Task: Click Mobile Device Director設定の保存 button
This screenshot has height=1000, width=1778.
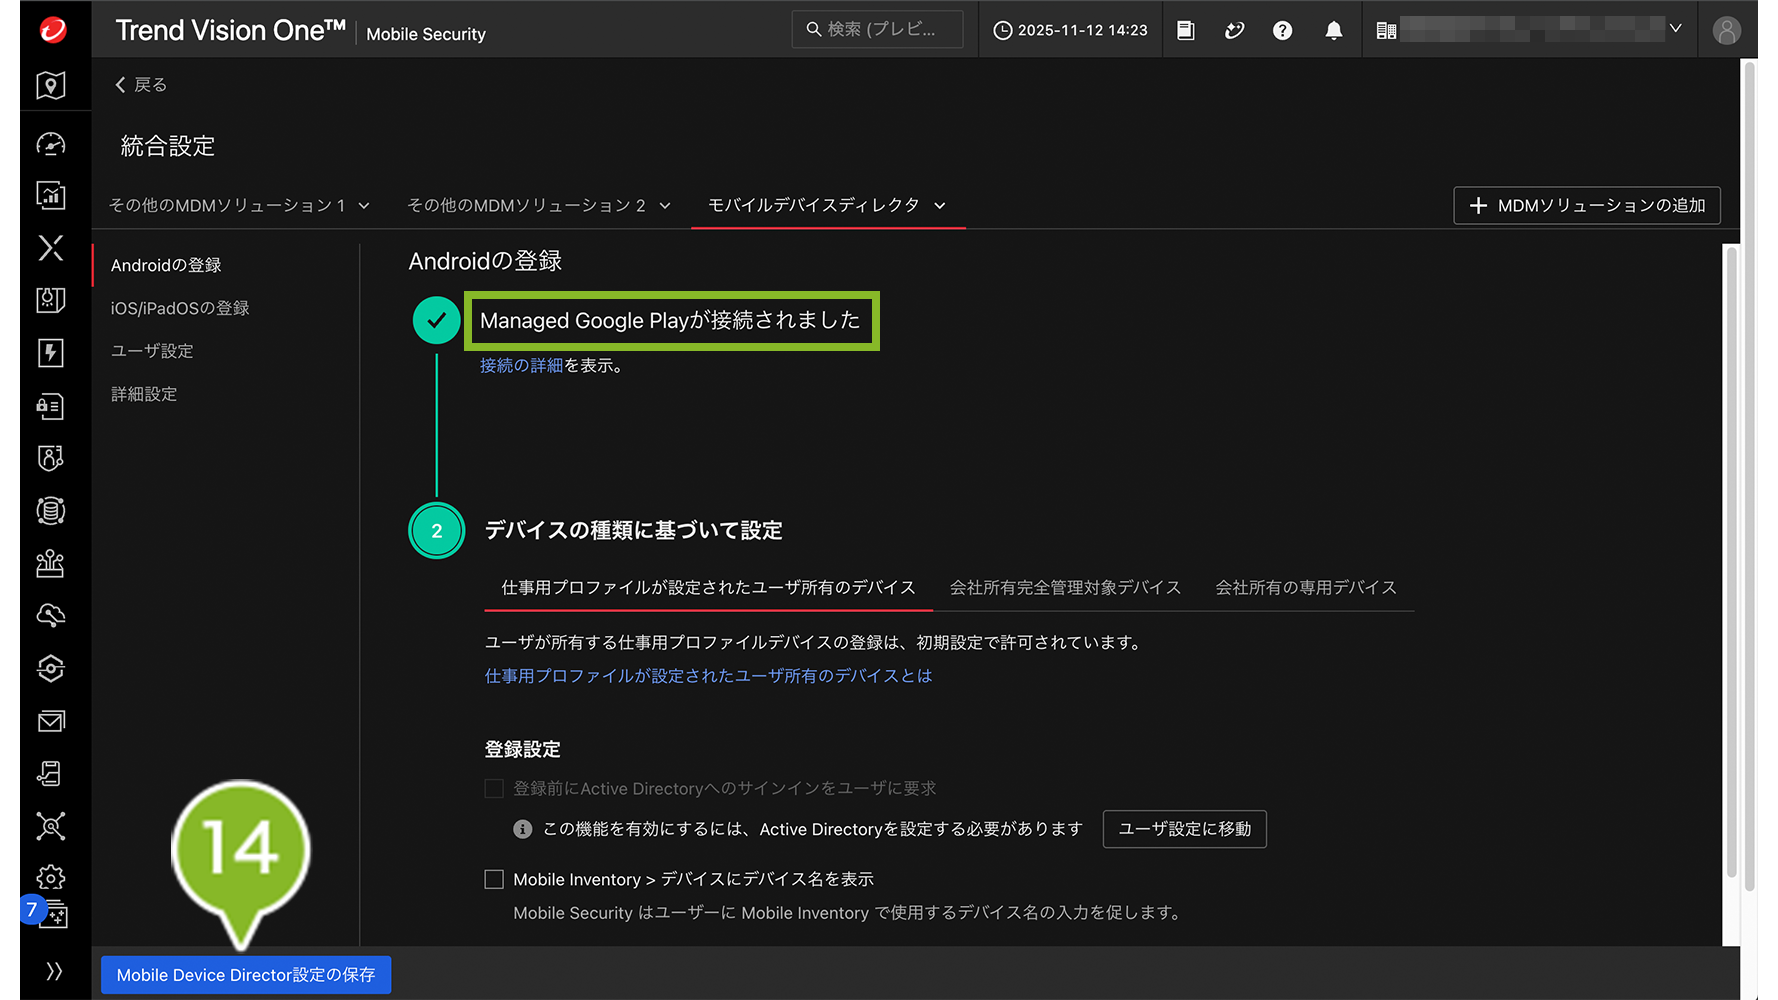Action: pyautogui.click(x=246, y=975)
